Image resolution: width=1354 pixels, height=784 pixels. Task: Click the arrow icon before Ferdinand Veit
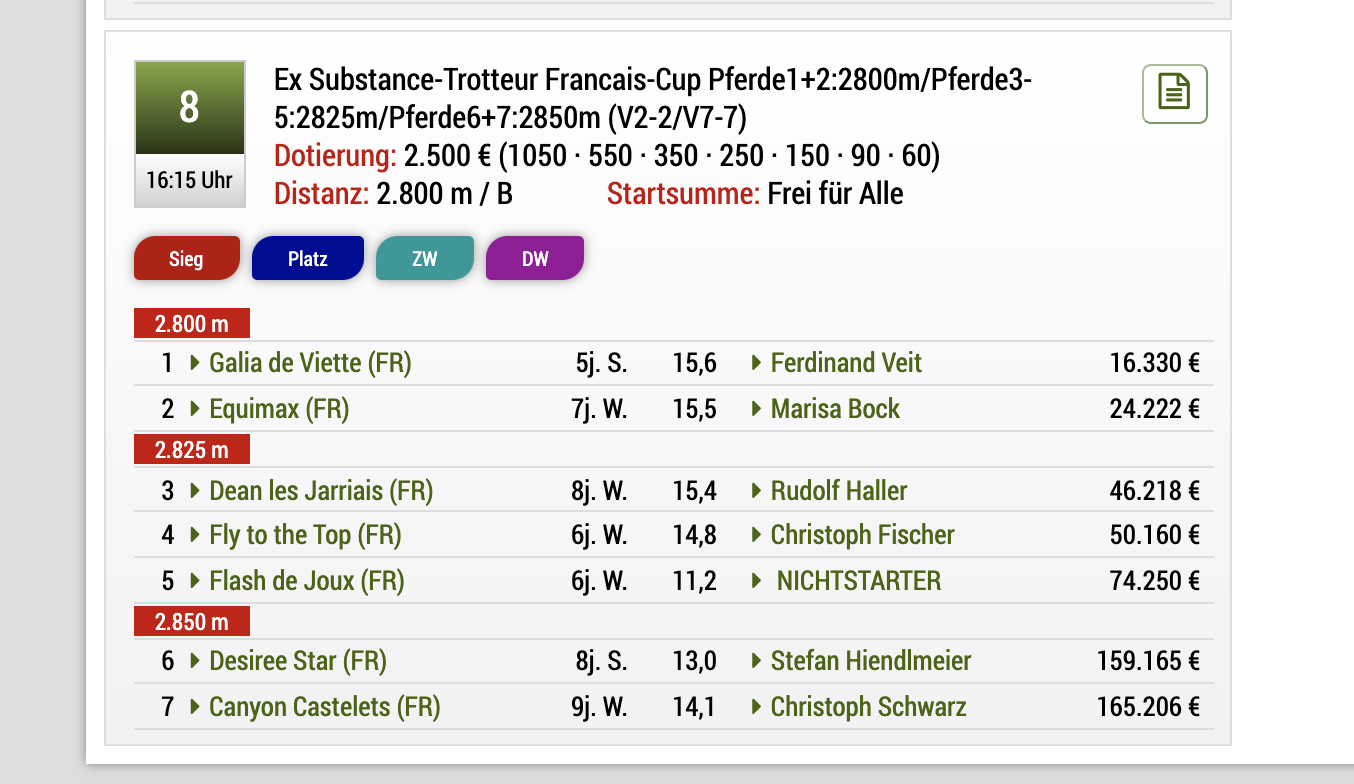pyautogui.click(x=757, y=363)
